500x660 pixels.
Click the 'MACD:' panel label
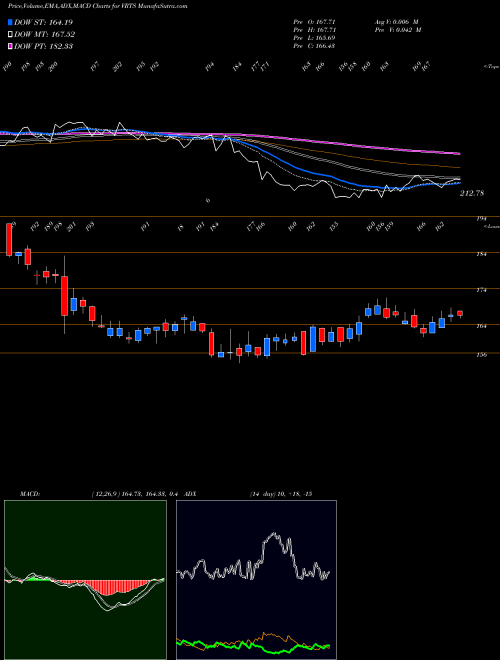coord(30,494)
